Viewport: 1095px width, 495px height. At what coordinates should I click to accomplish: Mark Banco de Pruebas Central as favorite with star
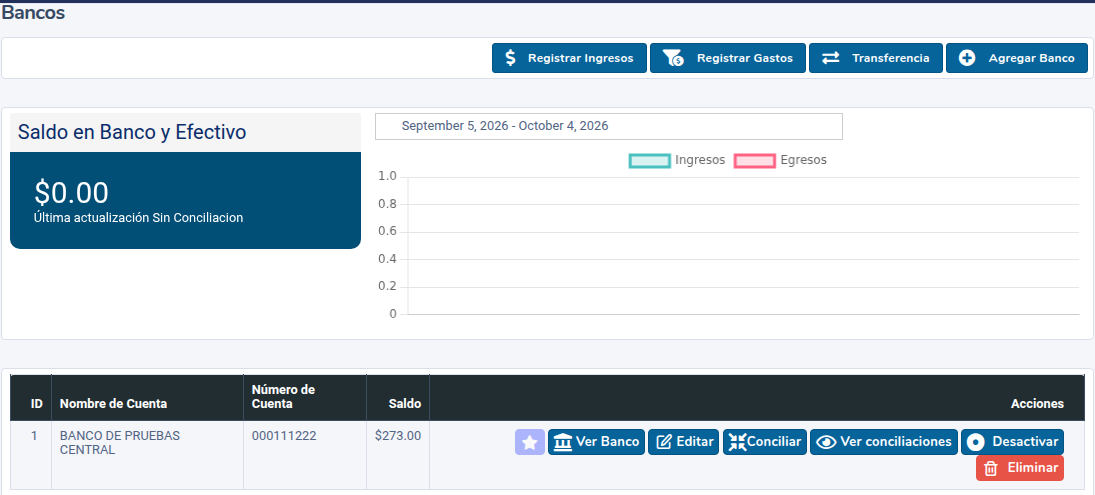530,442
